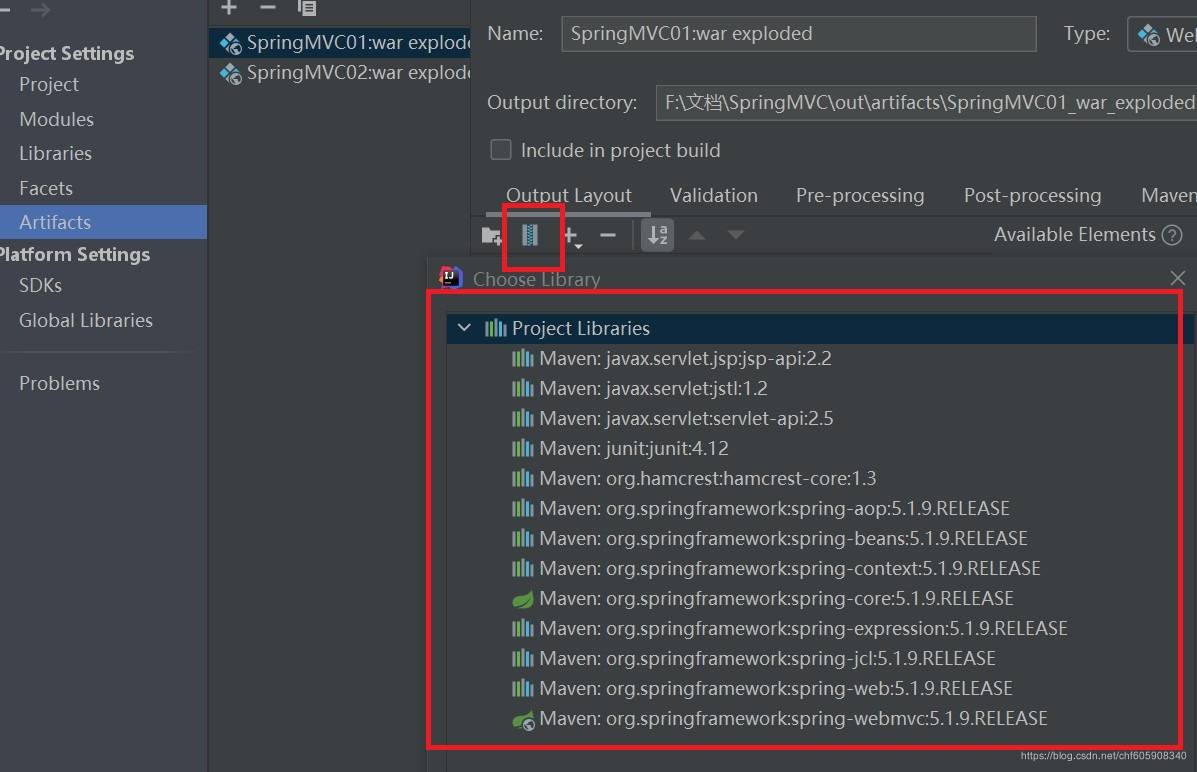Remove selected artifact with minus icon
The image size is (1197, 772).
coord(267,8)
